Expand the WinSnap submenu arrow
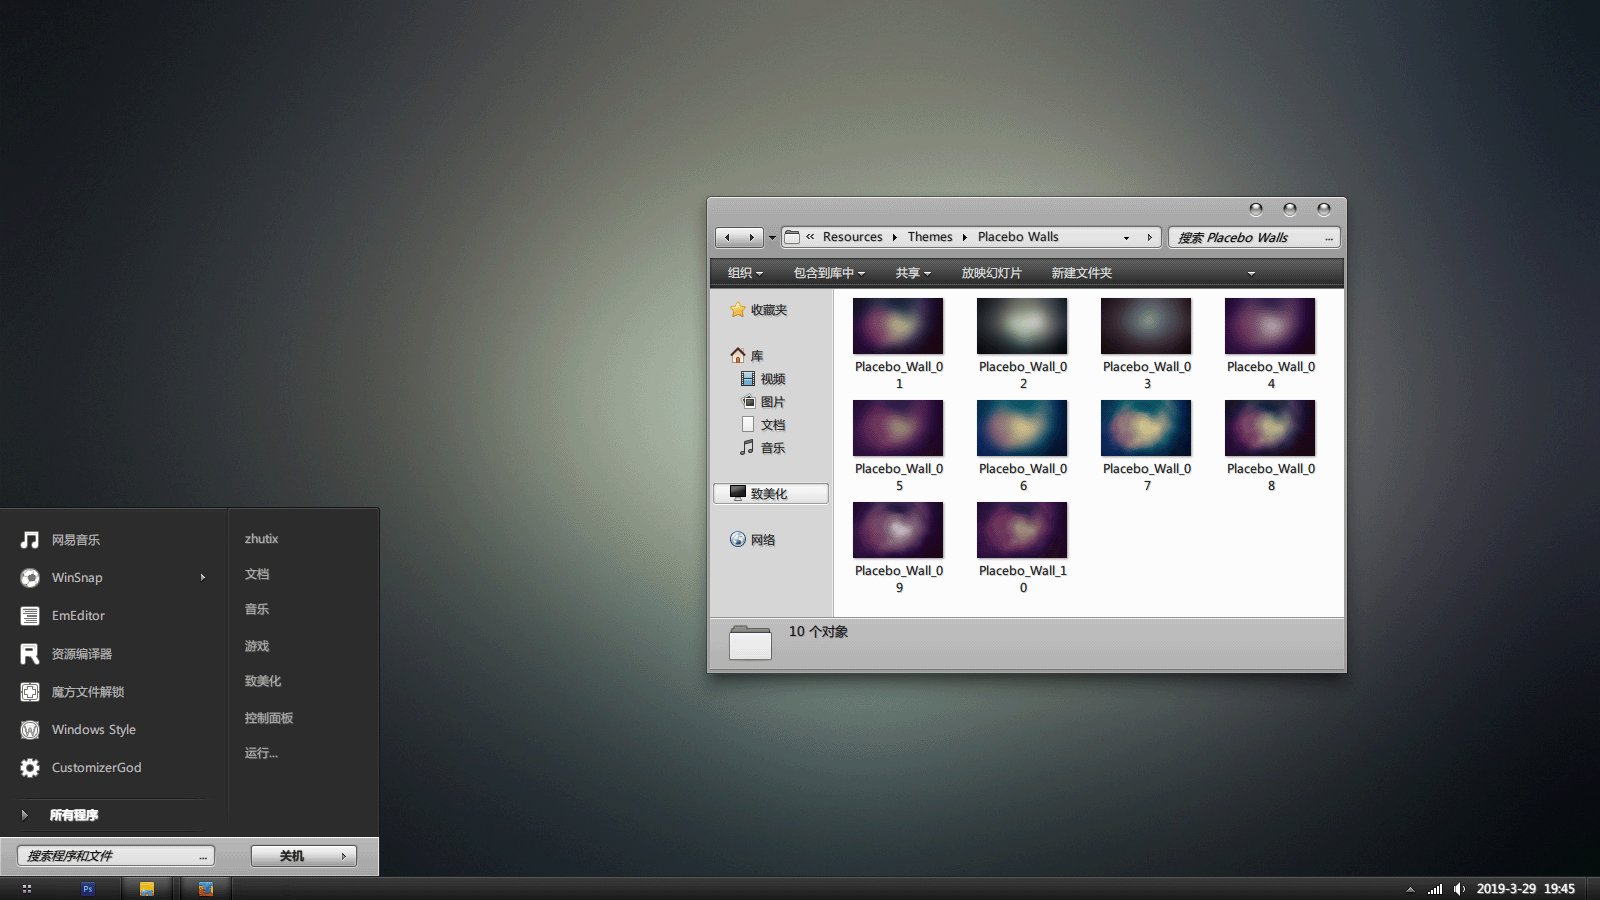Screen dimensions: 1600x900 [203, 578]
